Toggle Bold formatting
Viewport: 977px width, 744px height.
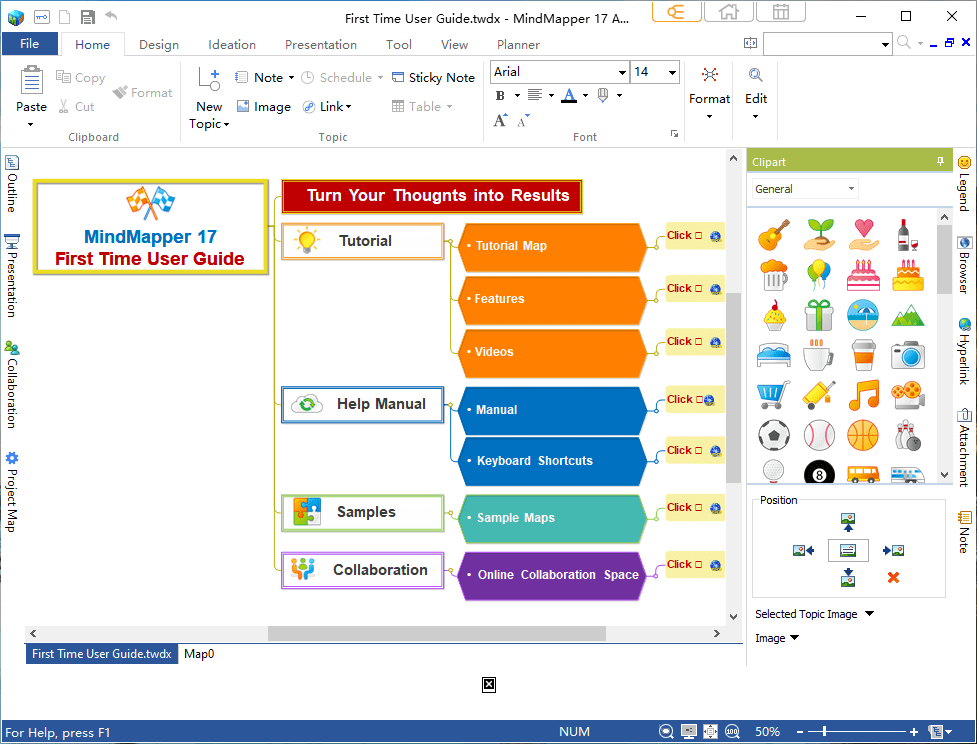pos(500,95)
